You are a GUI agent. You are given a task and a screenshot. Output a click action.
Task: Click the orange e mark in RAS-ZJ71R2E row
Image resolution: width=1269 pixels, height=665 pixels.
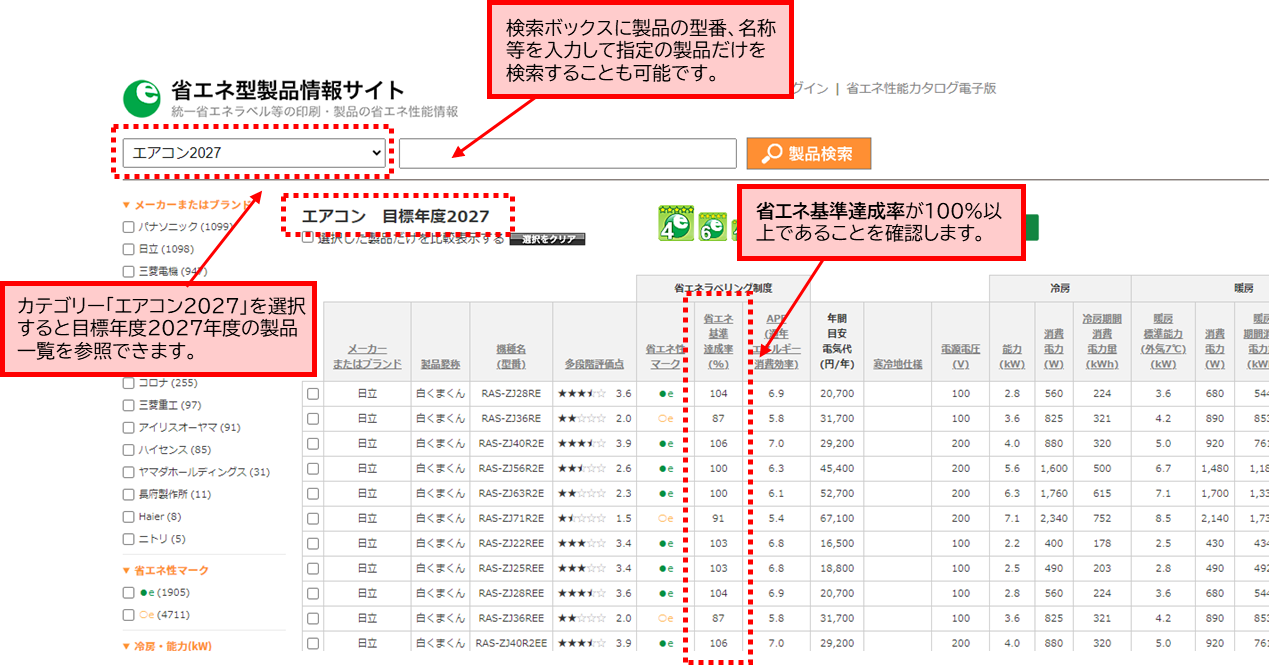tap(666, 519)
